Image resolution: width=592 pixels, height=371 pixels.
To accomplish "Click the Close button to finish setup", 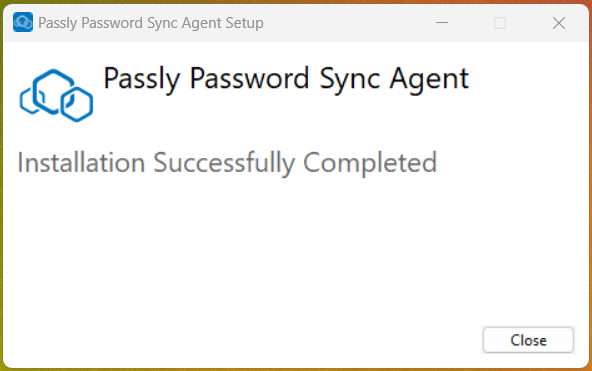I will [528, 340].
